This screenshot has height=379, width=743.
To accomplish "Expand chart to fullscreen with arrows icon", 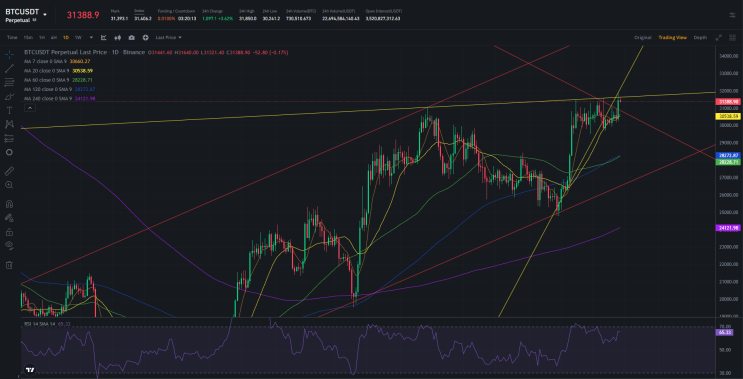I will [x=718, y=37].
